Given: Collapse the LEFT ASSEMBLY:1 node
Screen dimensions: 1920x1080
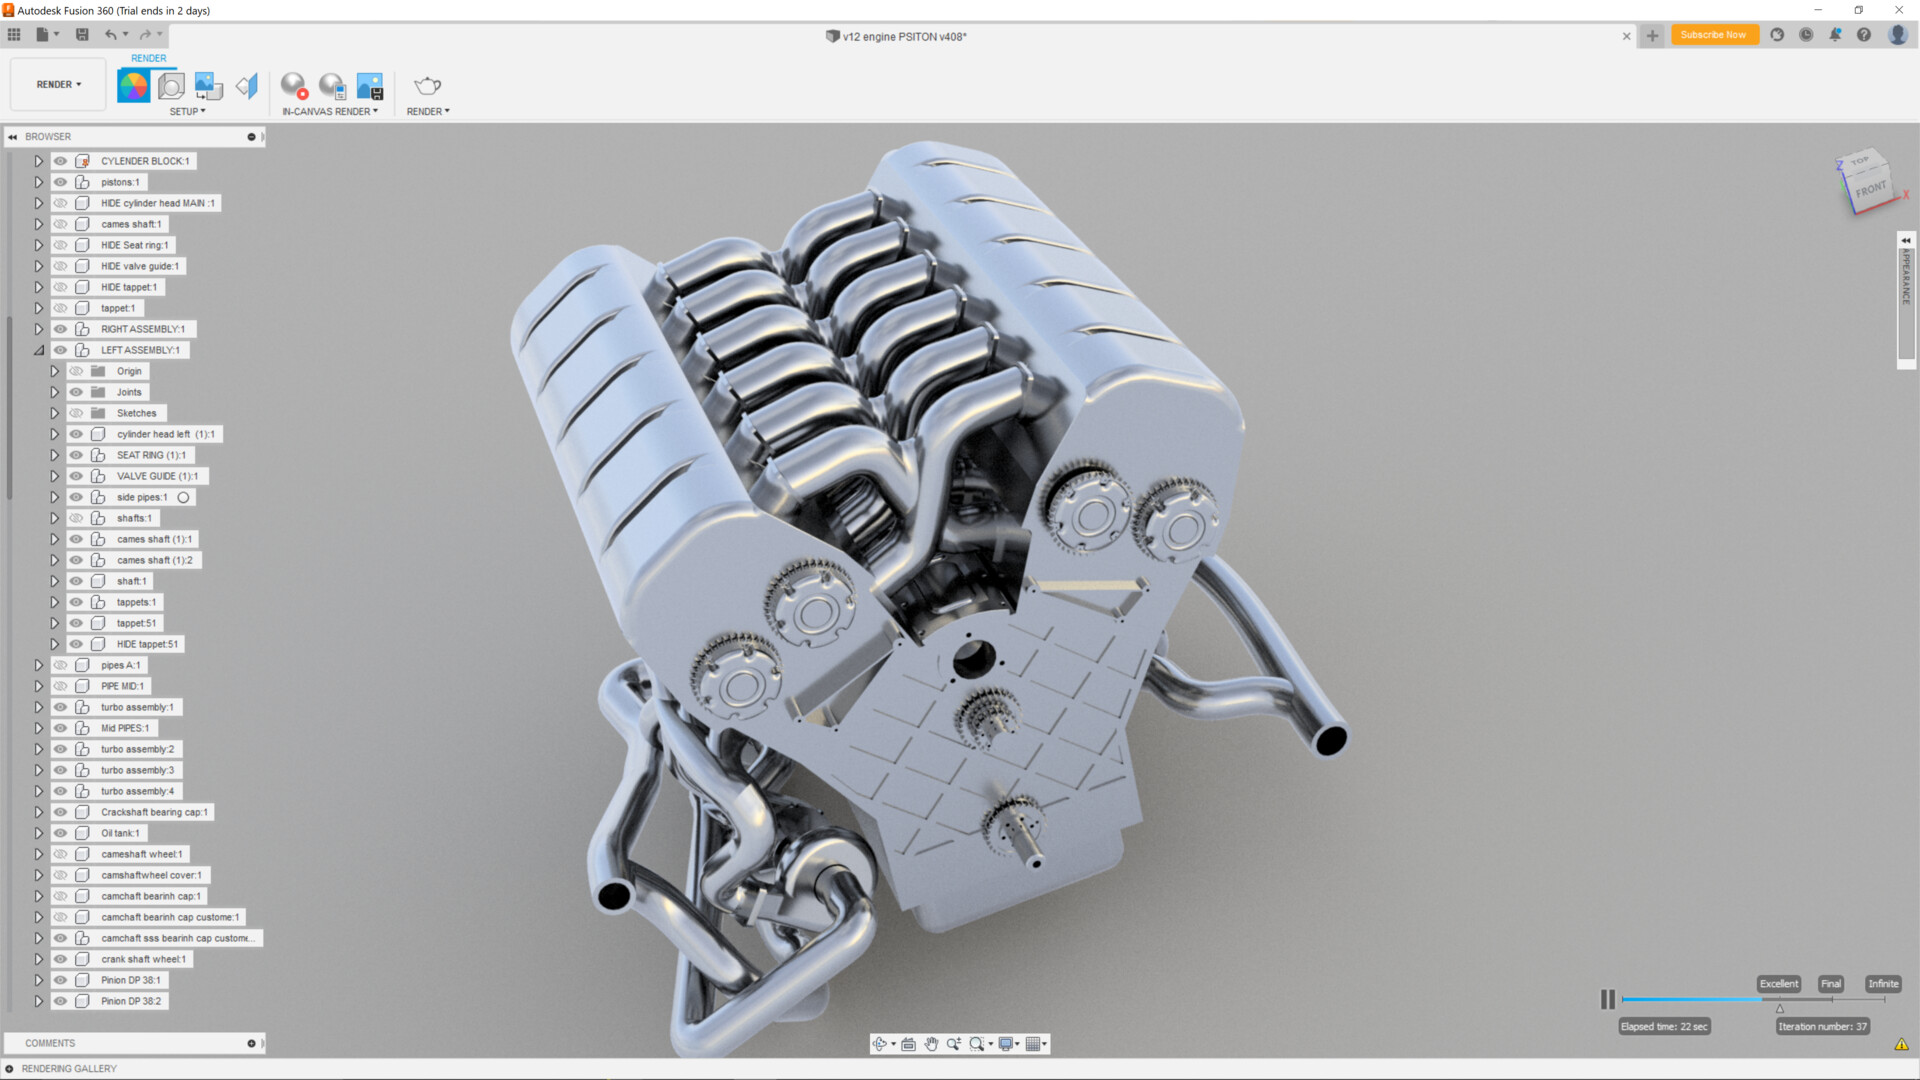Looking at the screenshot, I should (39, 349).
